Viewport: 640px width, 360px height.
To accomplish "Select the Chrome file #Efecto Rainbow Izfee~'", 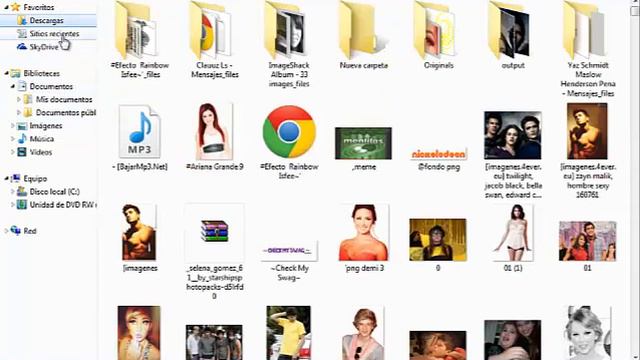I will coord(289,142).
